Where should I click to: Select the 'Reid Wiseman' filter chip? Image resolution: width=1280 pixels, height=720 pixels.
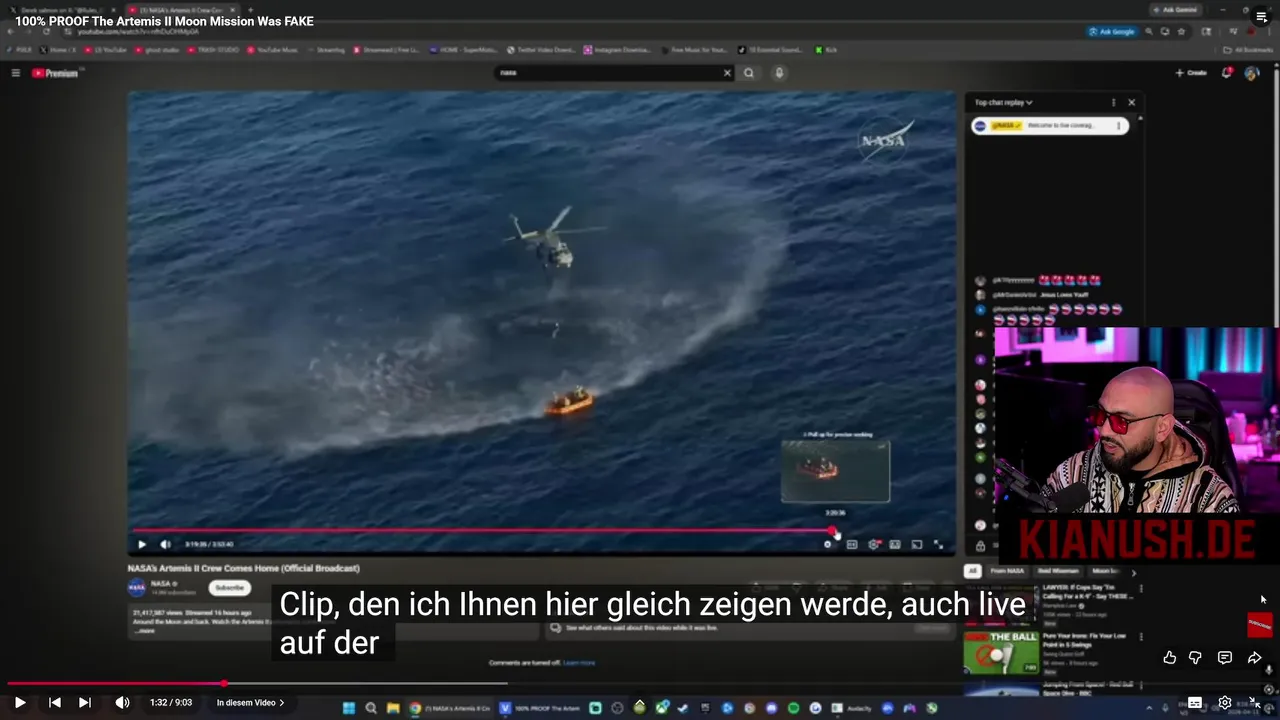click(x=1058, y=571)
